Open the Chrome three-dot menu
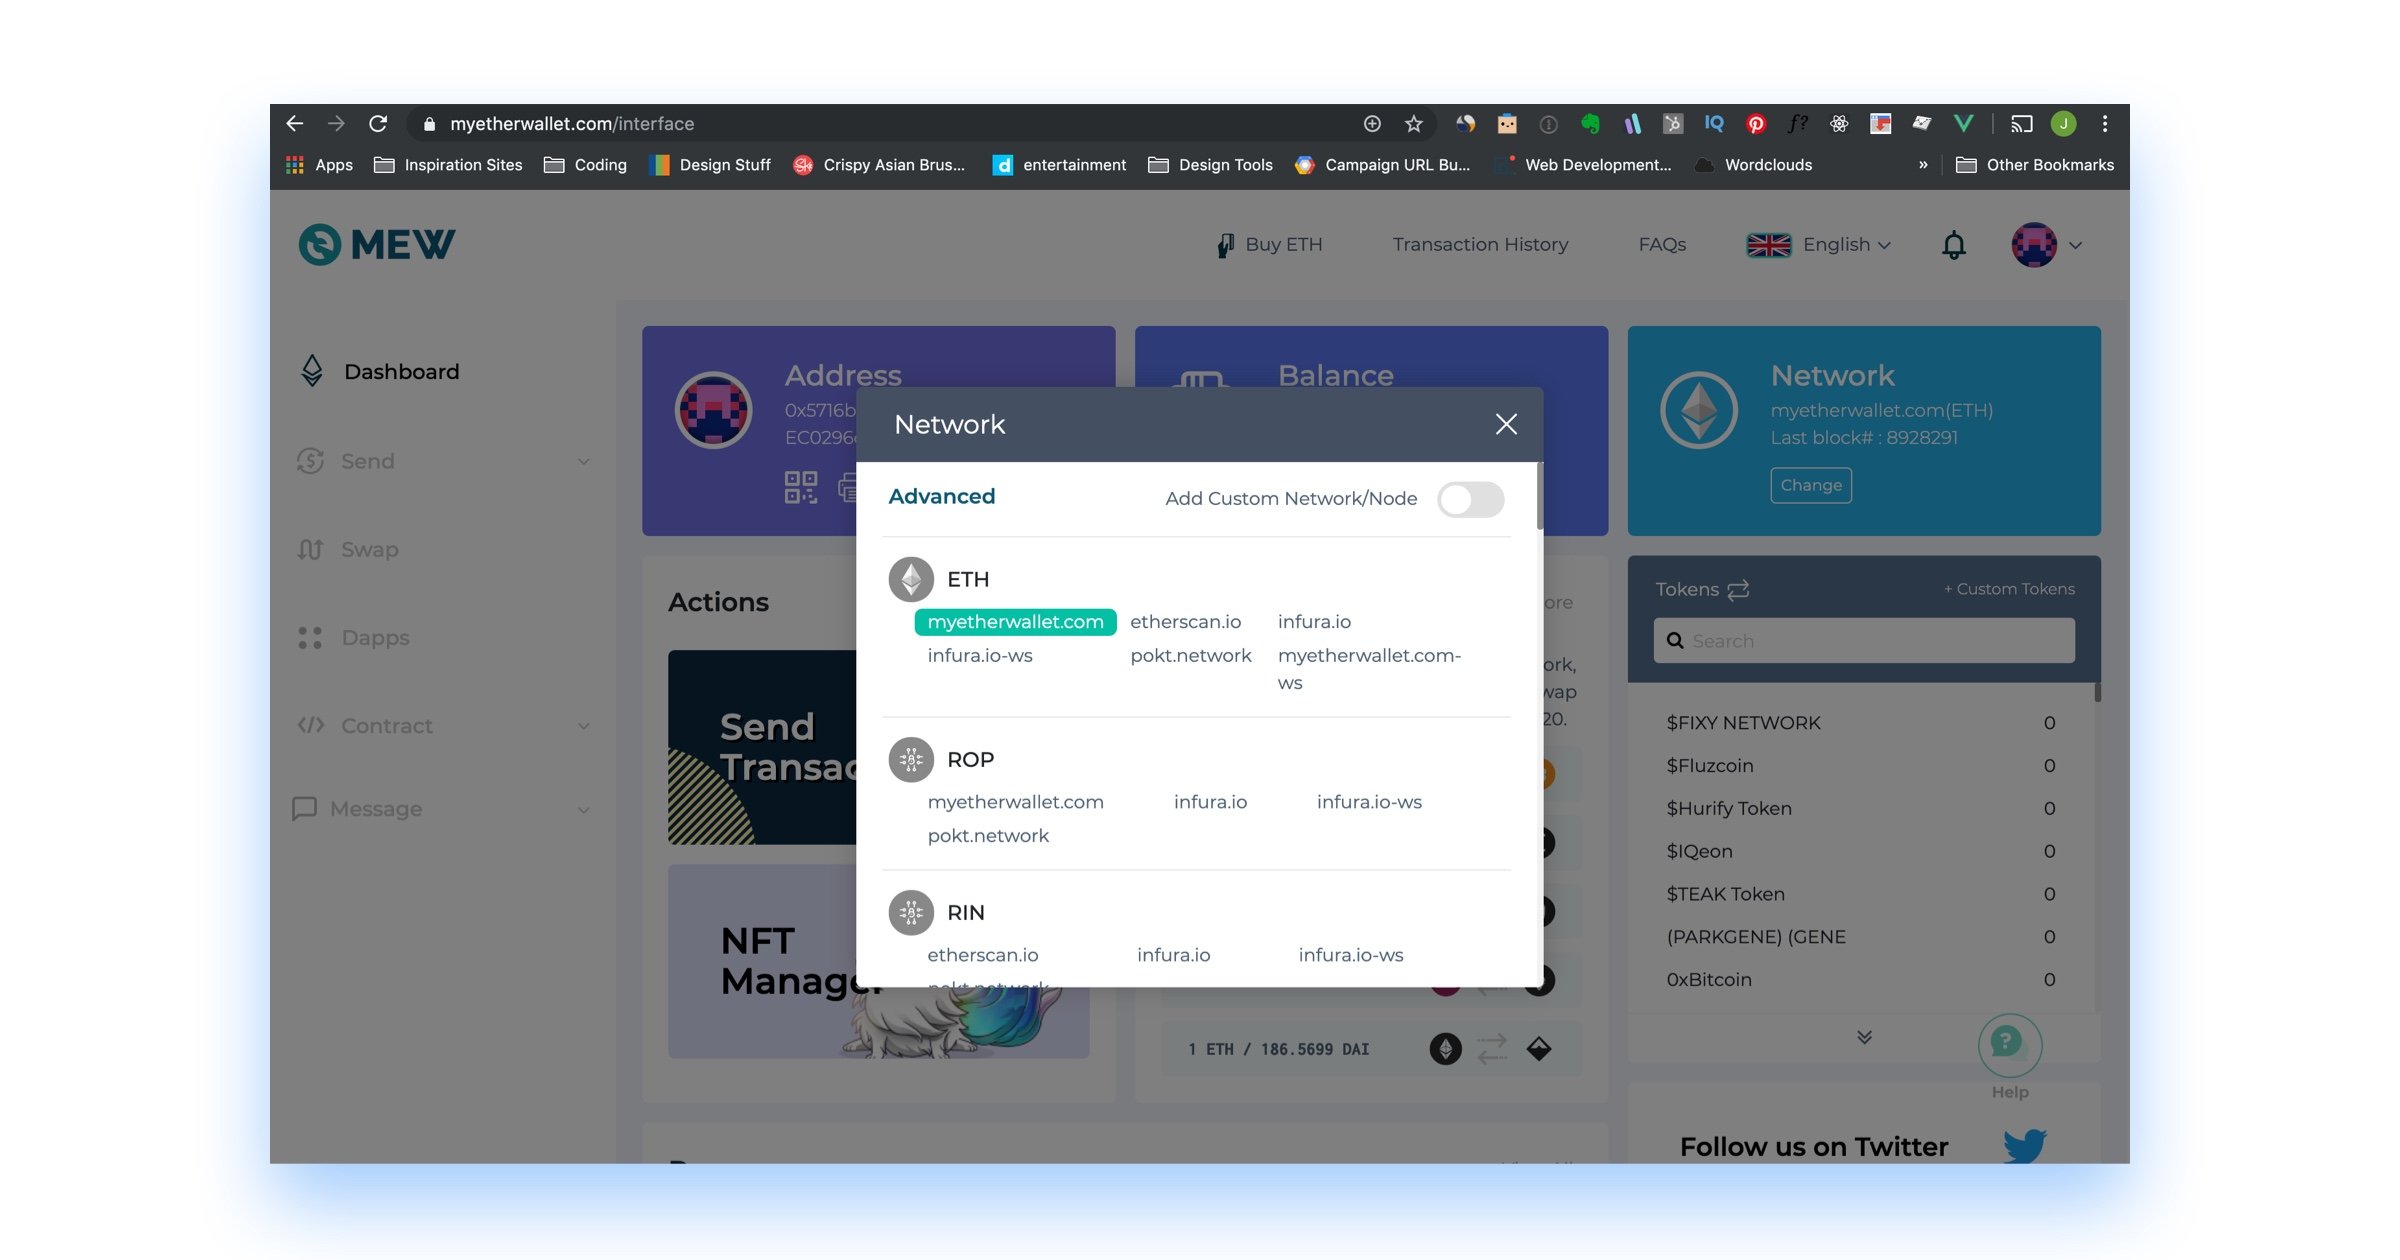The width and height of the screenshot is (2400, 1260). tap(2104, 123)
